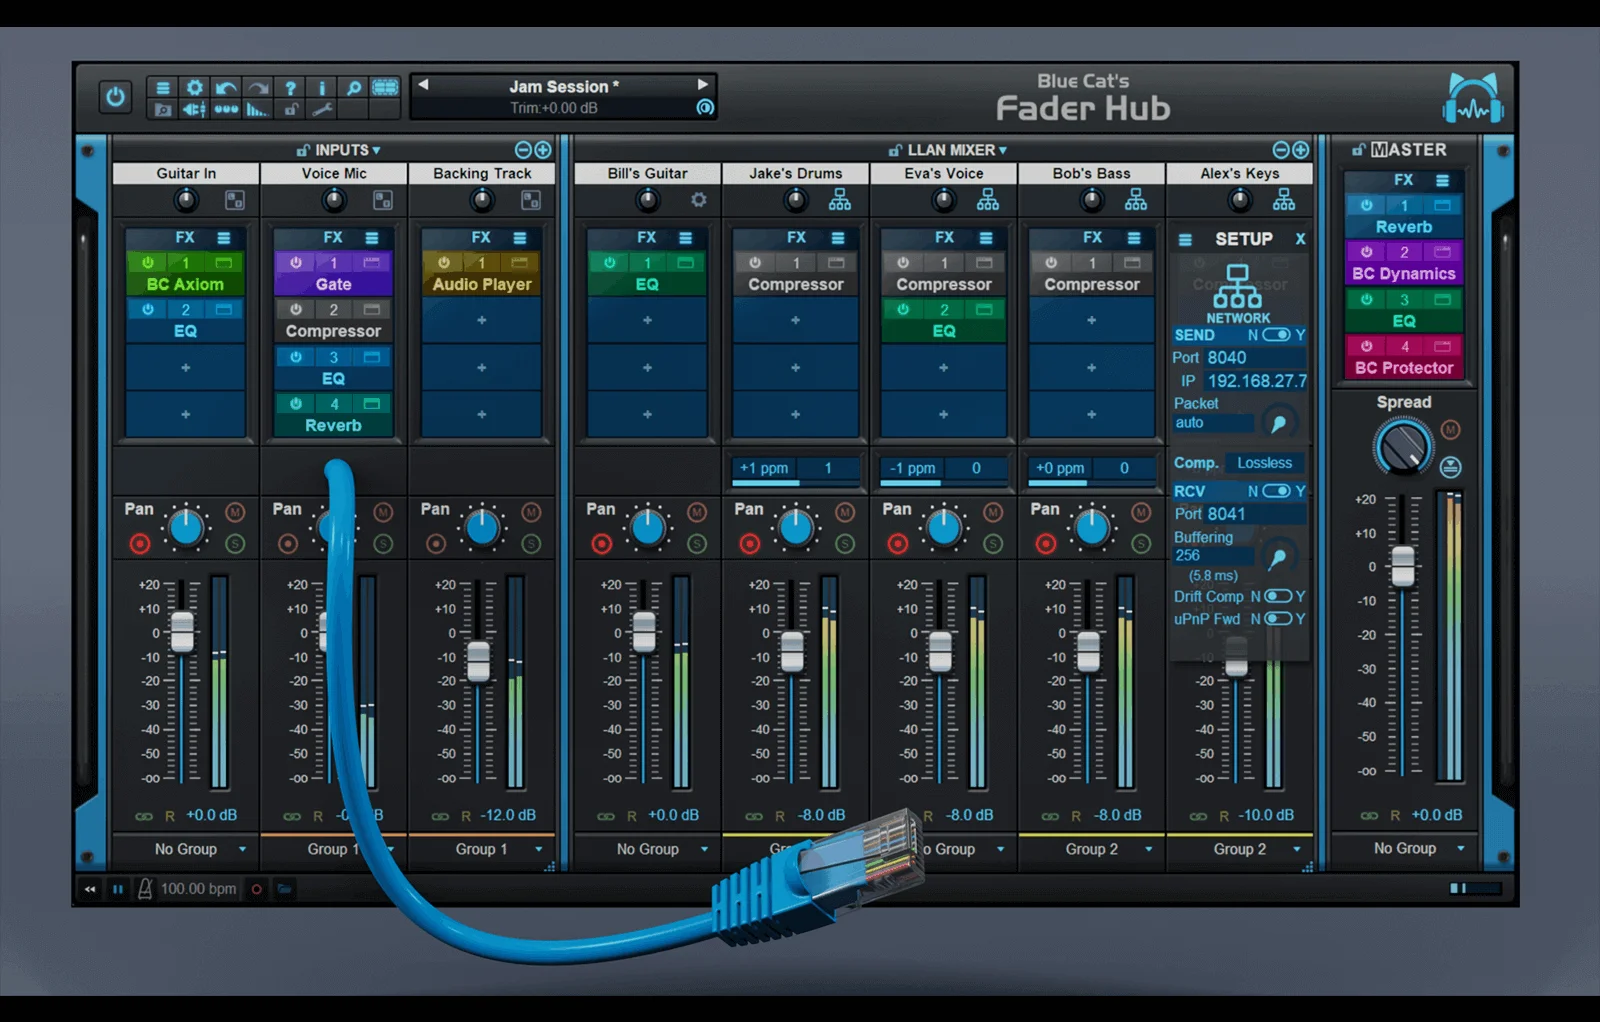Open Master FX chain menu

click(x=1442, y=180)
